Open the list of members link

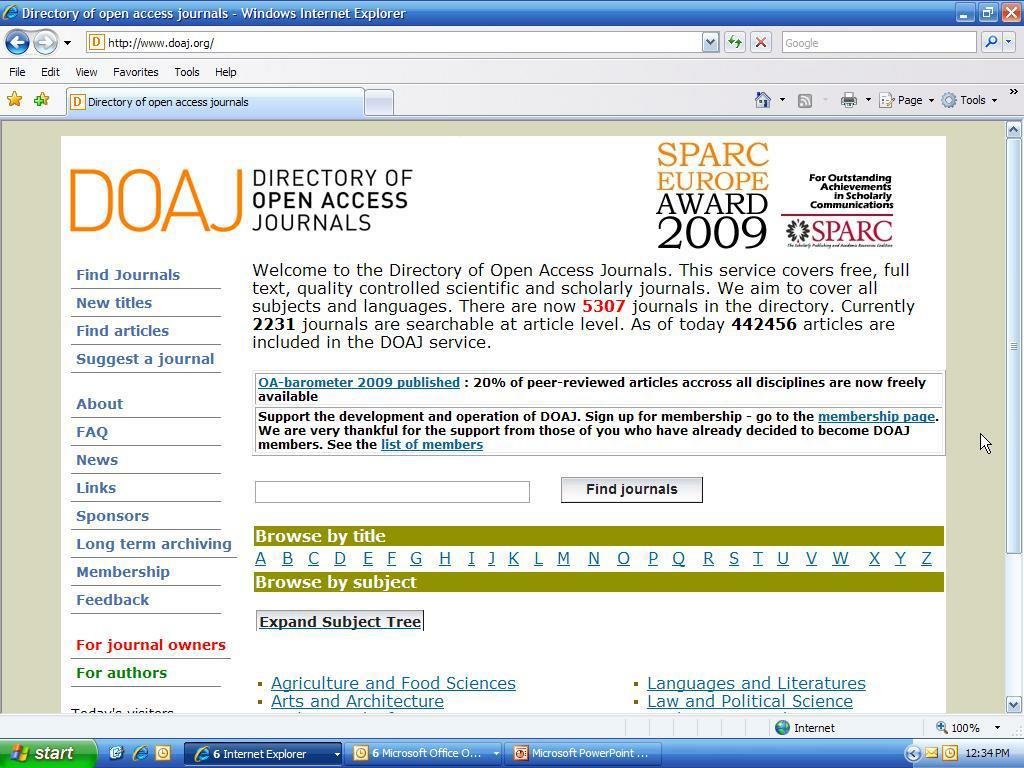(x=432, y=445)
